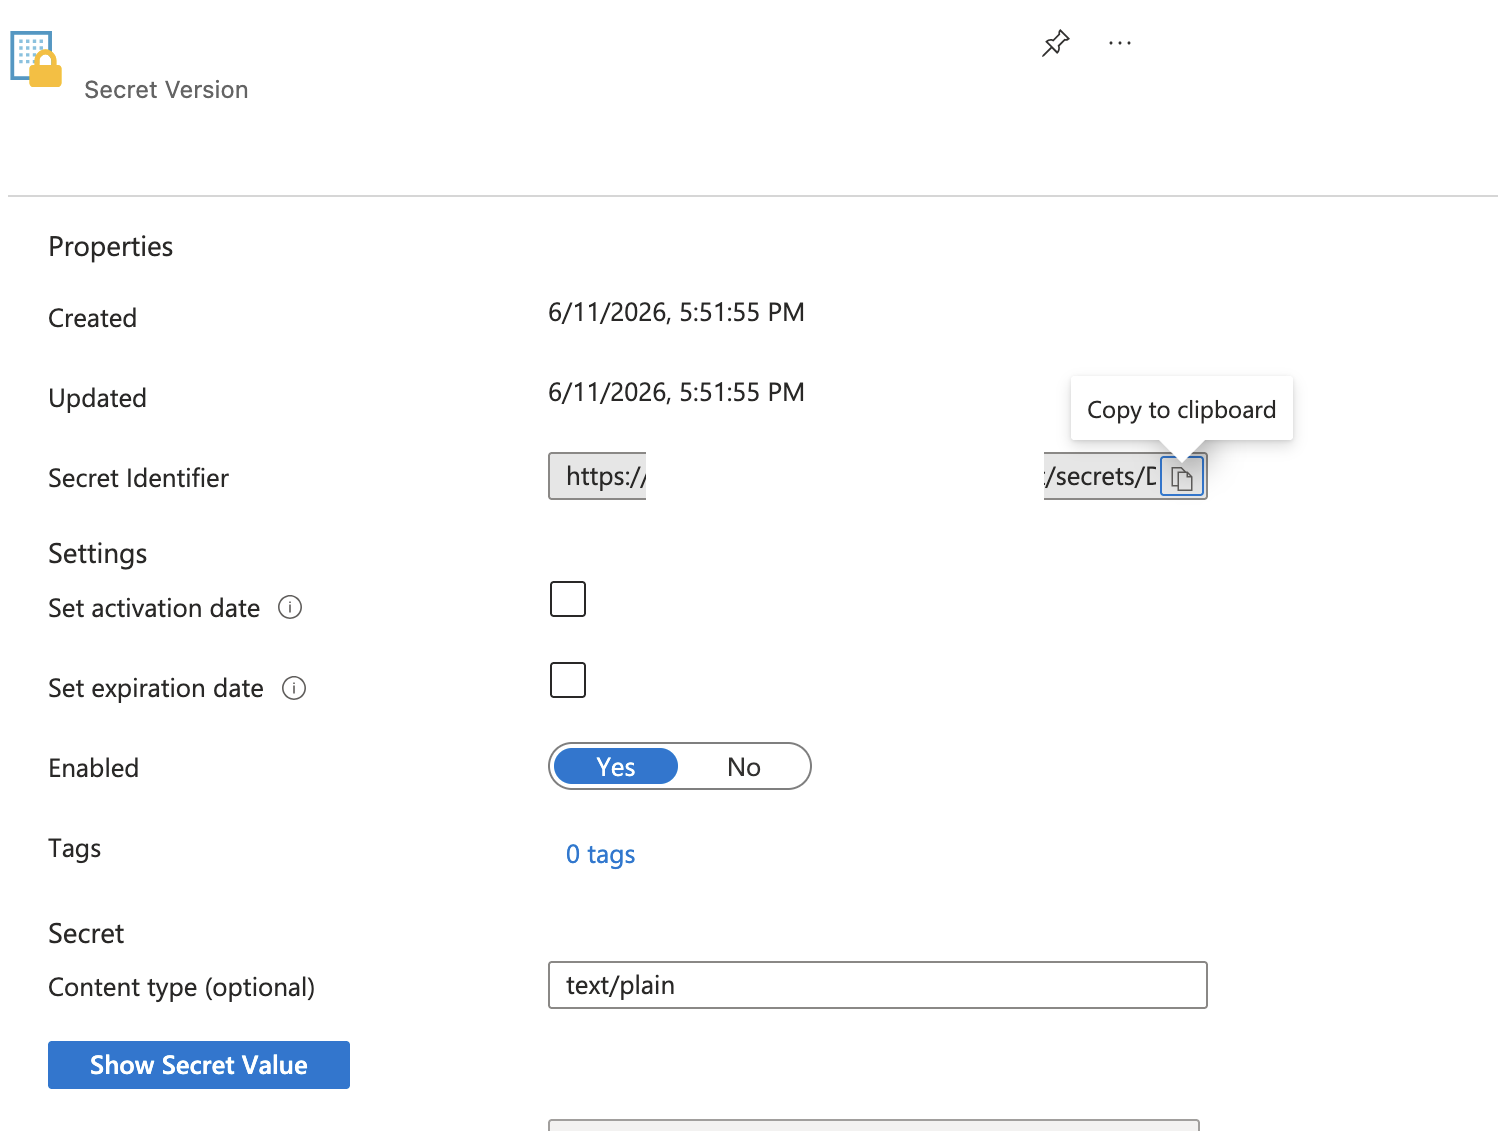The width and height of the screenshot is (1498, 1138).
Task: Click the Tags label
Action: coord(75,848)
